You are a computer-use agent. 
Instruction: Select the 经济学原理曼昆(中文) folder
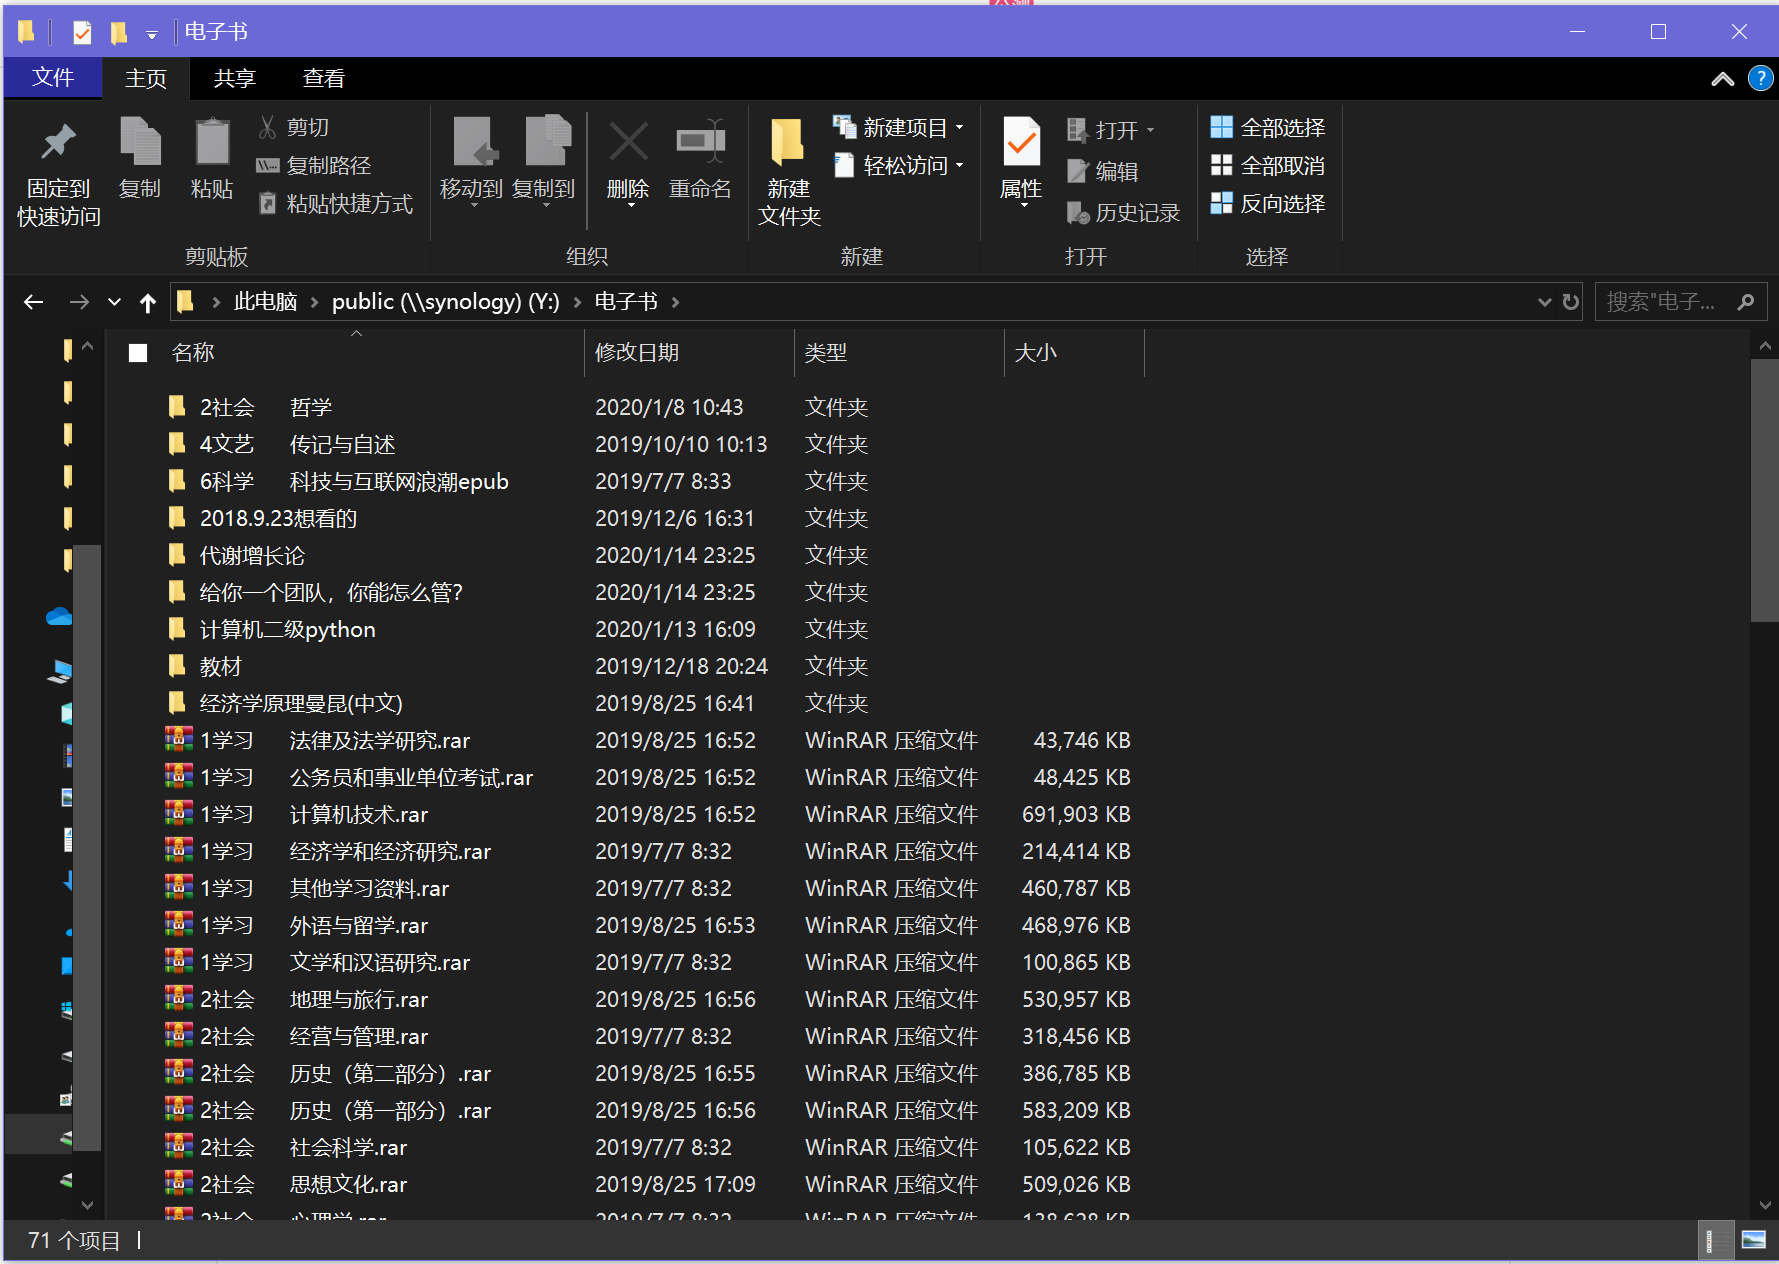pos(285,703)
